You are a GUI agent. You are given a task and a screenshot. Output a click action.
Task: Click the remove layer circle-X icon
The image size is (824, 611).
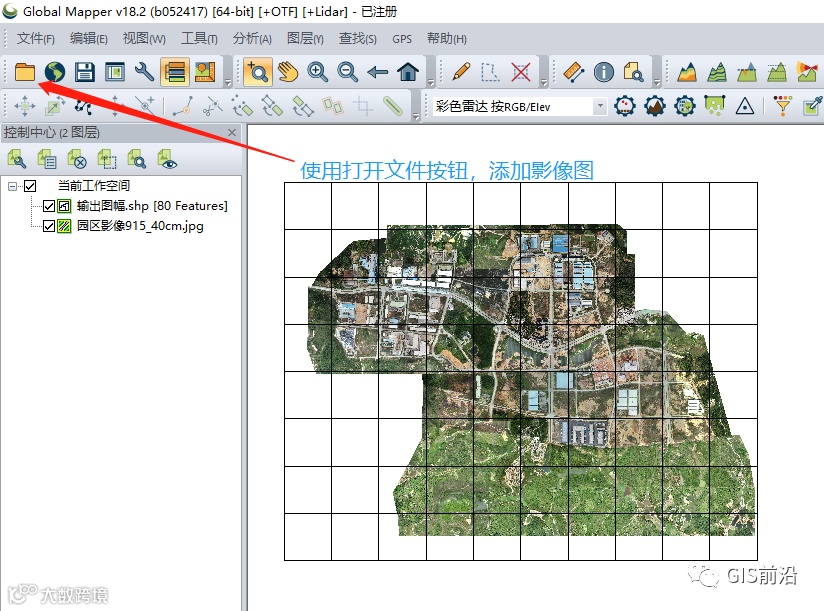coord(77,159)
